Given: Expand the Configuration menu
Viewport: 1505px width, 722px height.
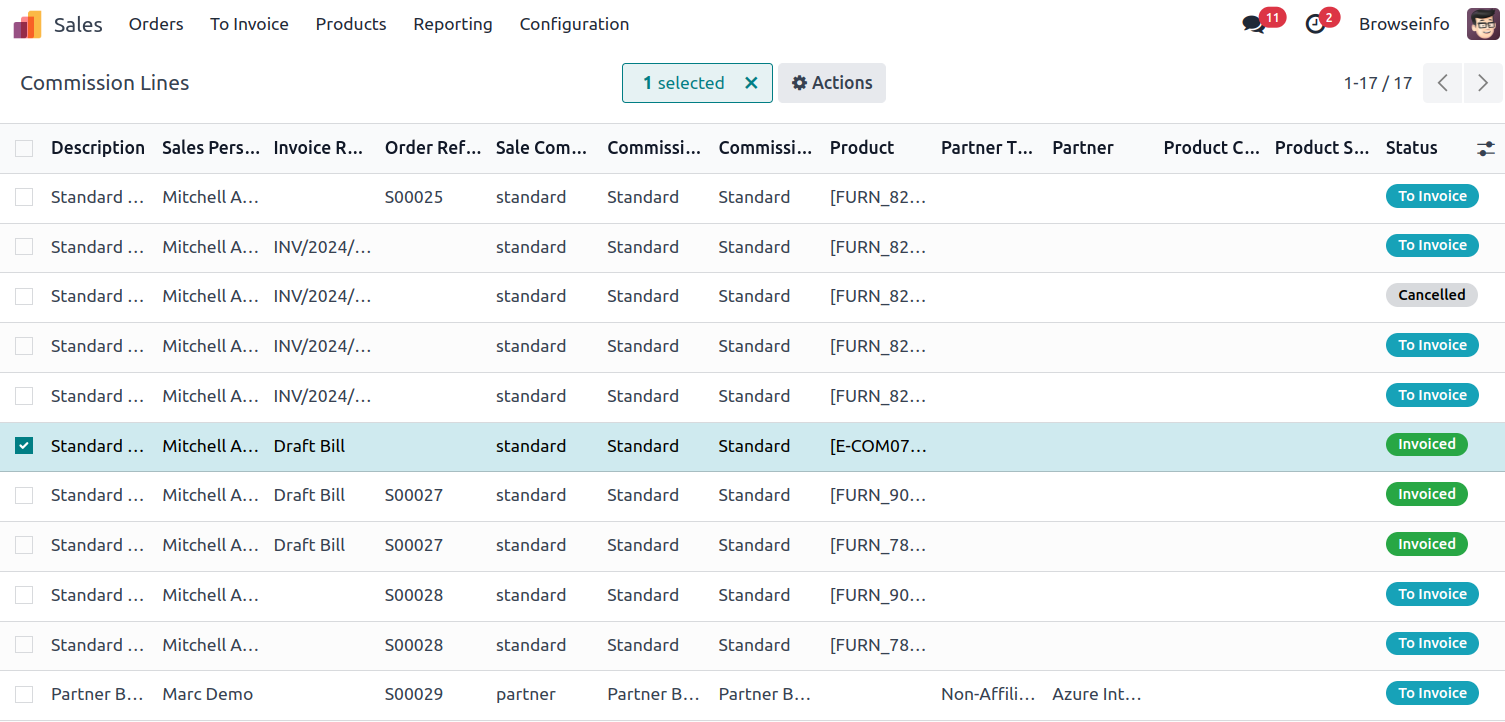Looking at the screenshot, I should [574, 24].
